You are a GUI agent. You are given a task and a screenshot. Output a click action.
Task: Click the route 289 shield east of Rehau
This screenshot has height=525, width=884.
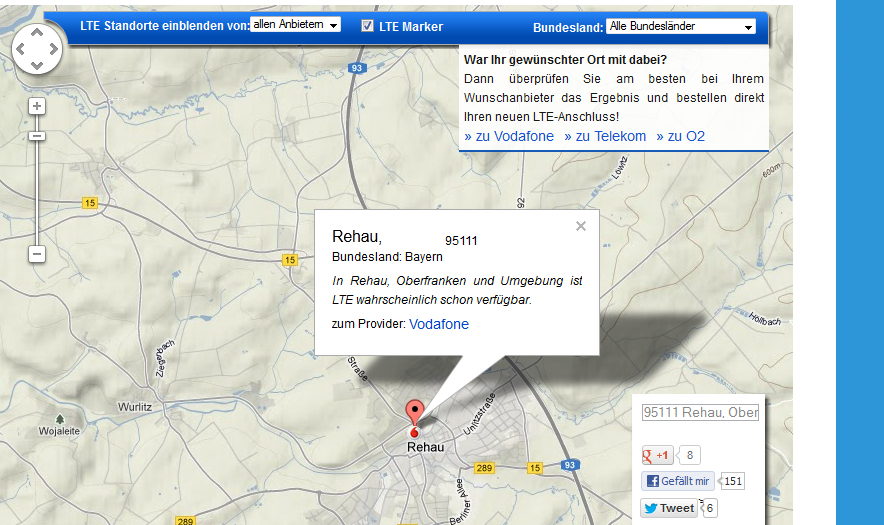tap(484, 468)
